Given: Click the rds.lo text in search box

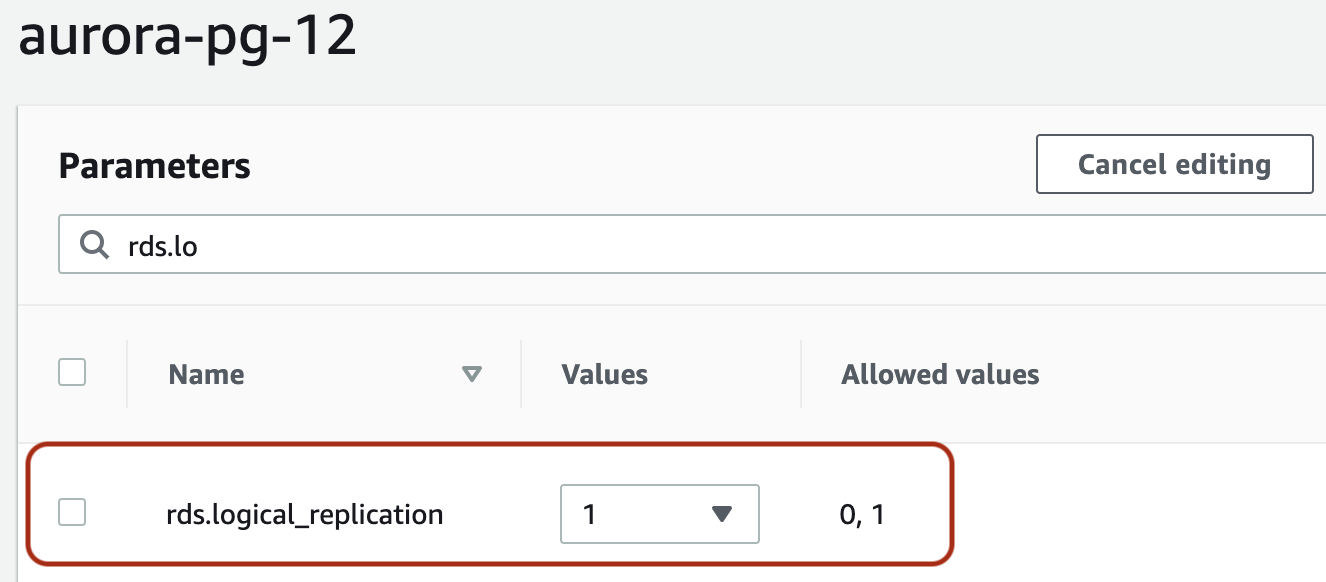Looking at the screenshot, I should pyautogui.click(x=163, y=246).
